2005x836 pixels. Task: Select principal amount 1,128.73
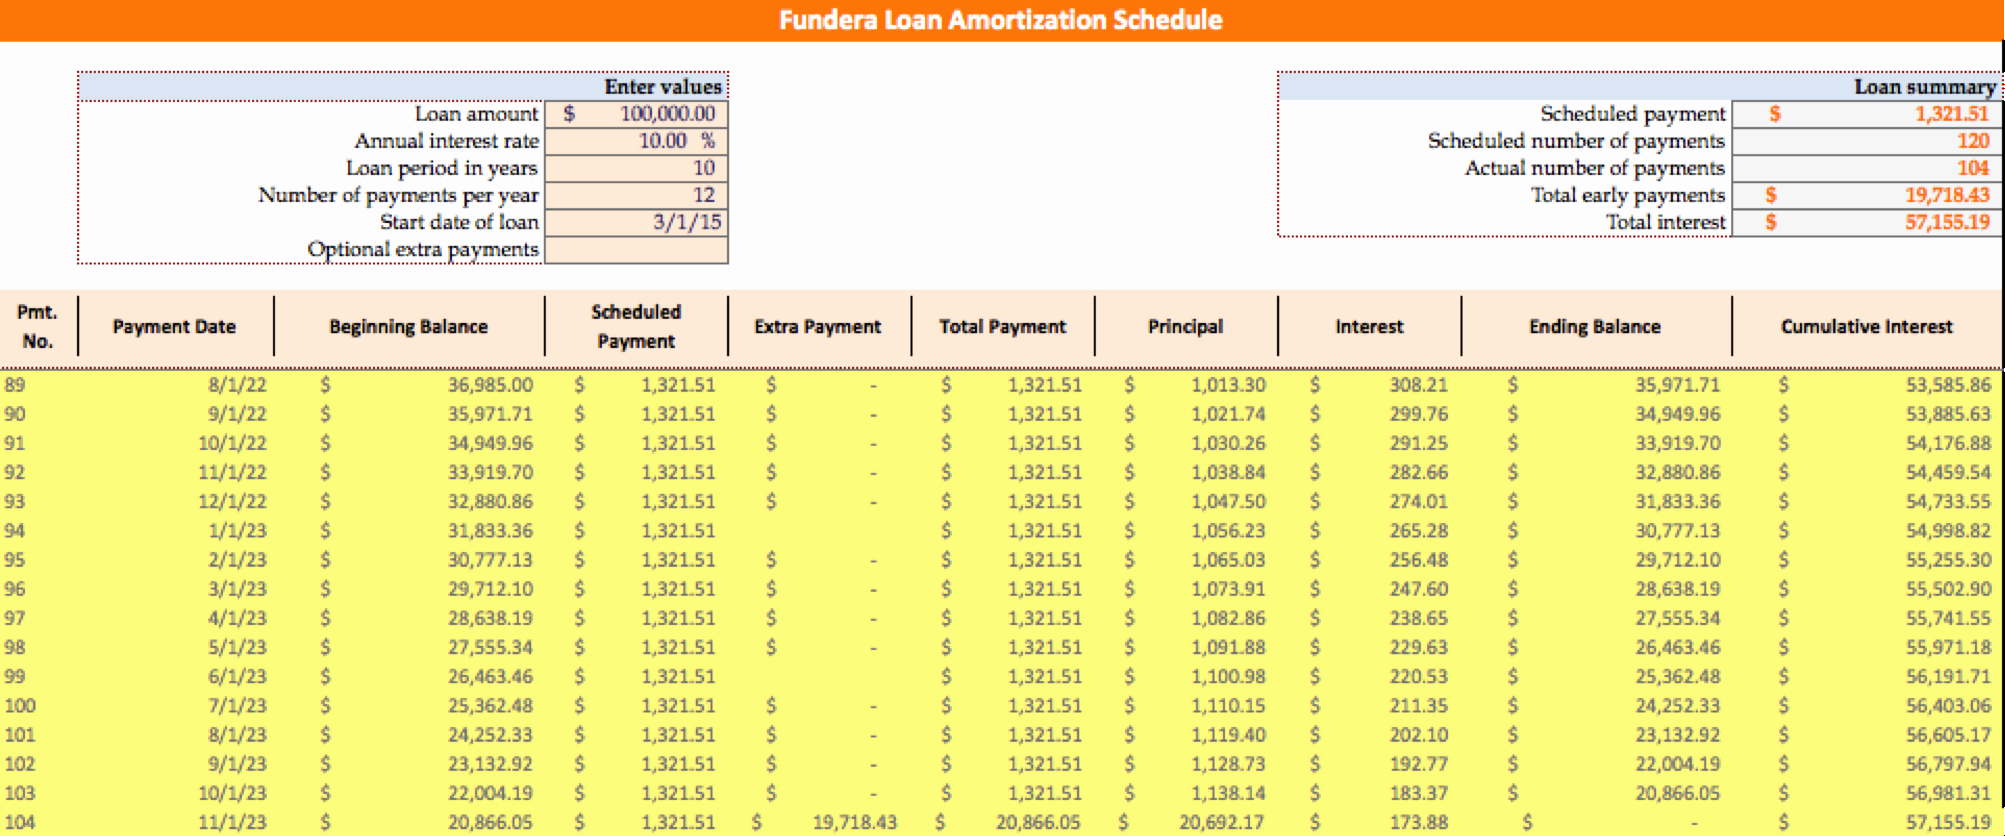click(1228, 764)
